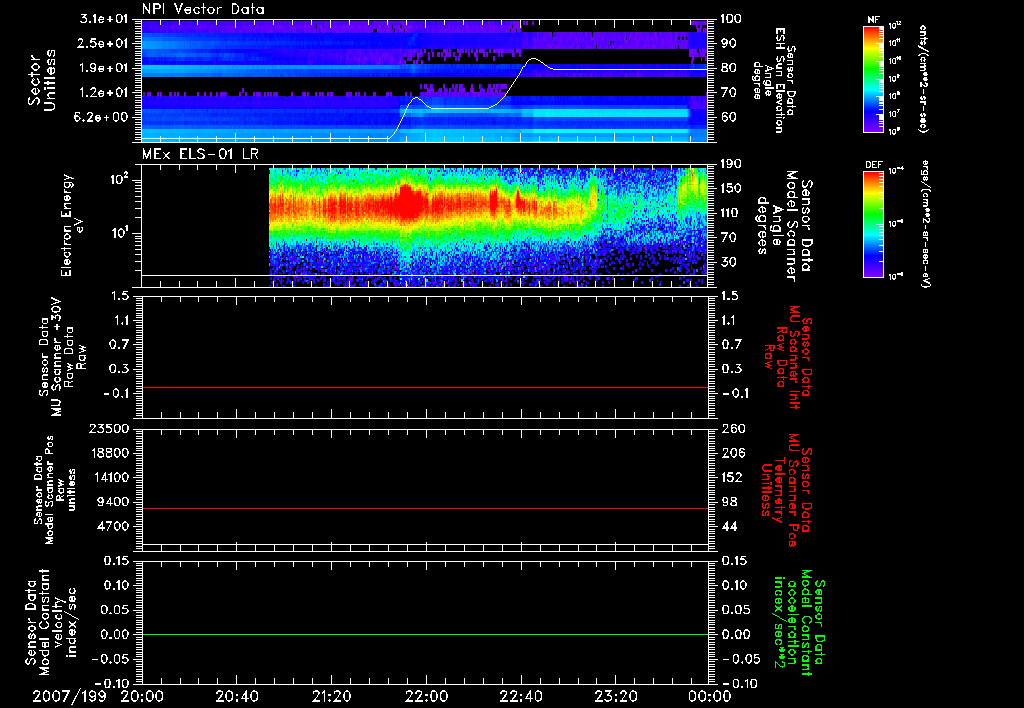Click the 2007/199 20:00 start time label

98,697
